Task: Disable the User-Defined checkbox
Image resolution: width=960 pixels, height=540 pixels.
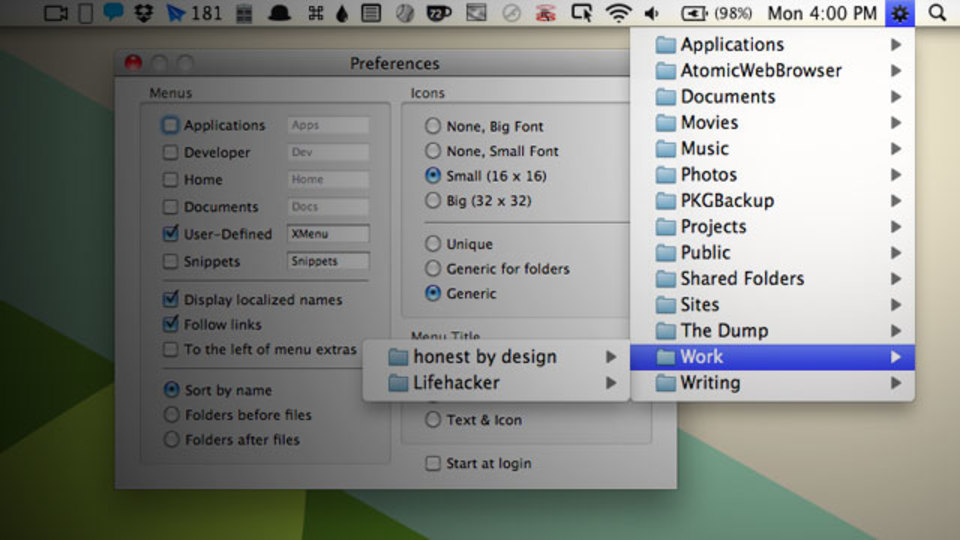Action: [x=170, y=233]
